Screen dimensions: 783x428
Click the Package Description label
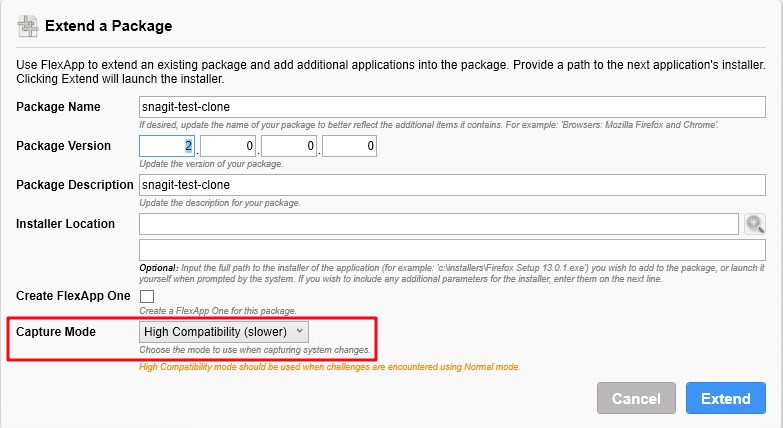(74, 185)
